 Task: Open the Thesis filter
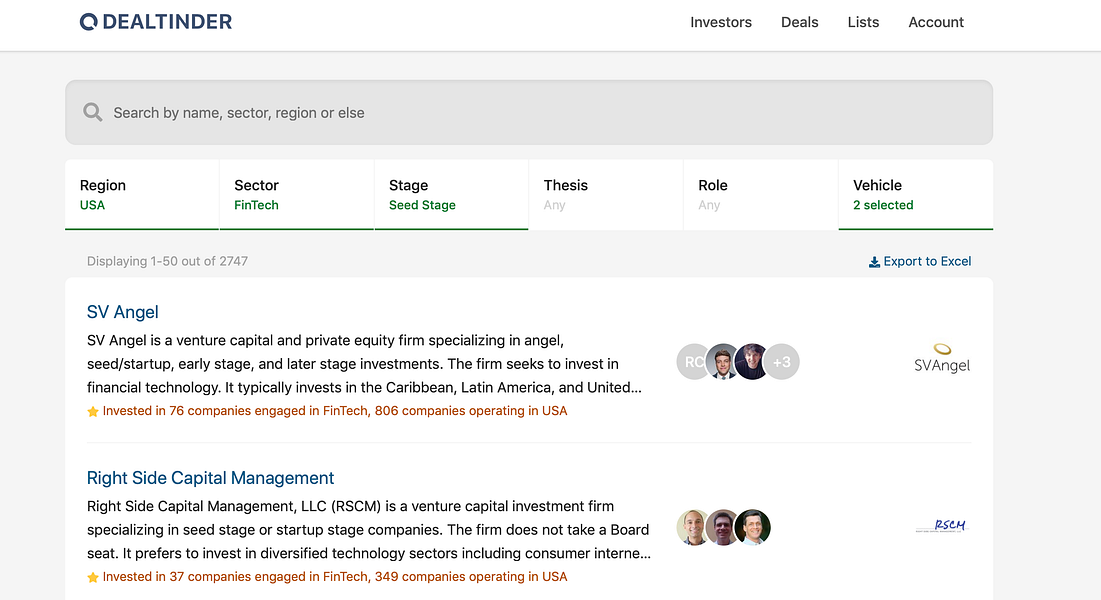pos(606,195)
